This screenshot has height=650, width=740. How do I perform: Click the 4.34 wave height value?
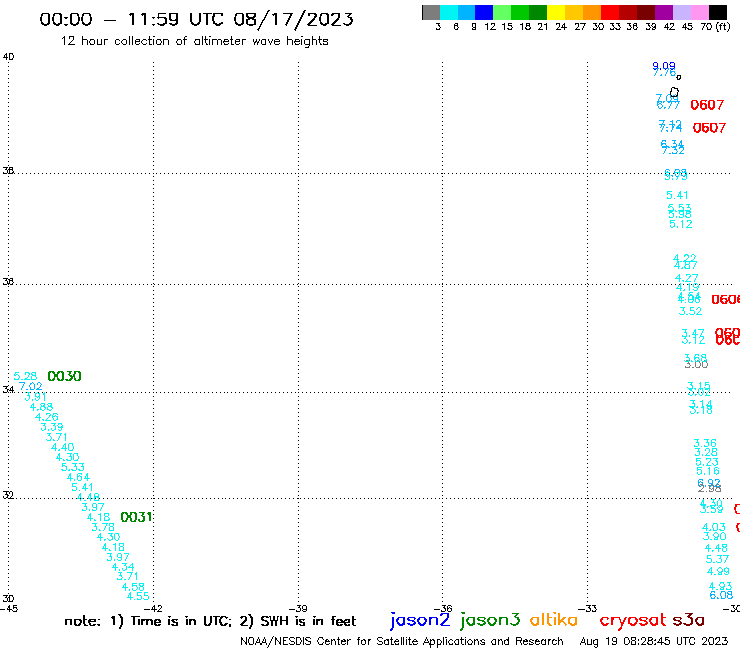coord(123,567)
